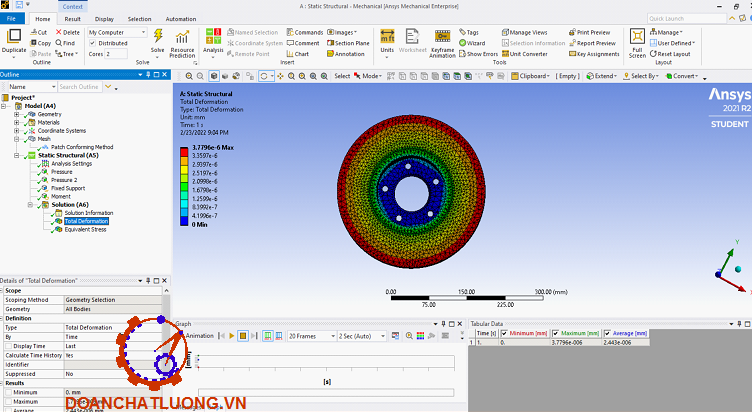This screenshot has height=412, width=752.
Task: Switch to the Display ribbon tab
Action: tap(104, 19)
